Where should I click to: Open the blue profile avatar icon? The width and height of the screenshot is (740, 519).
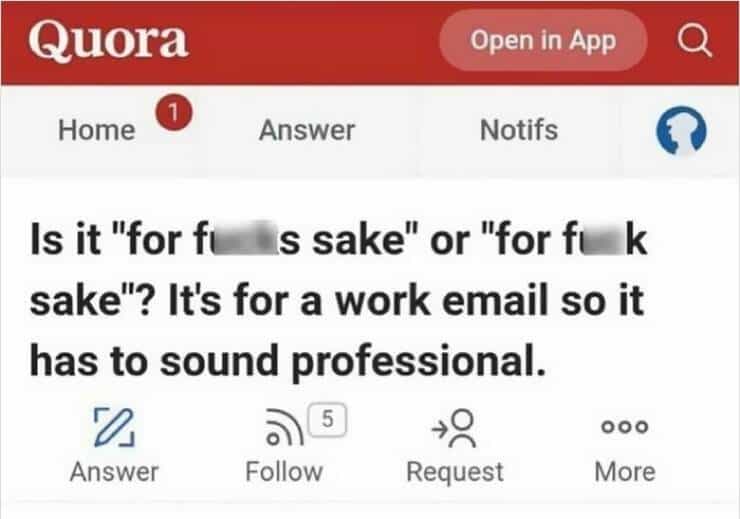(x=680, y=131)
